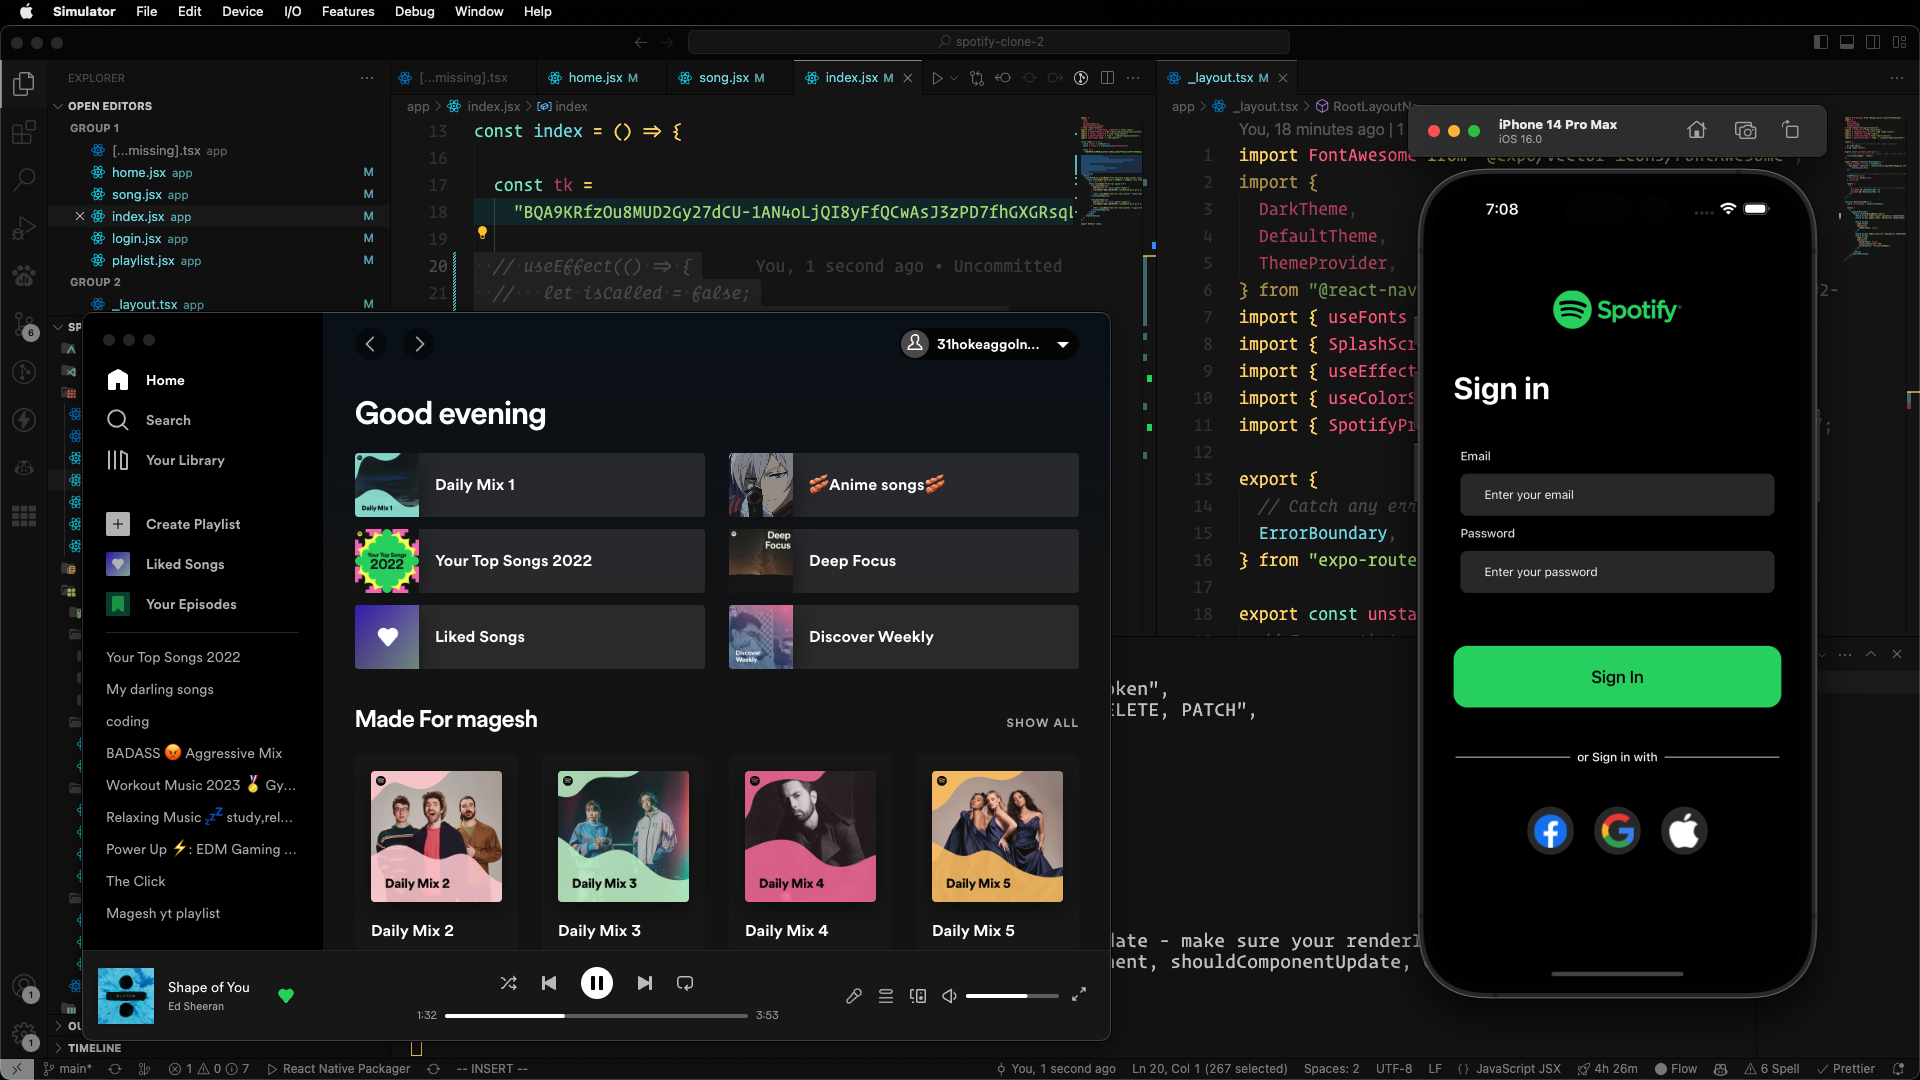Open the 31hokeaggoln account dropdown
Screen dimensions: 1920x1080
(x=988, y=344)
